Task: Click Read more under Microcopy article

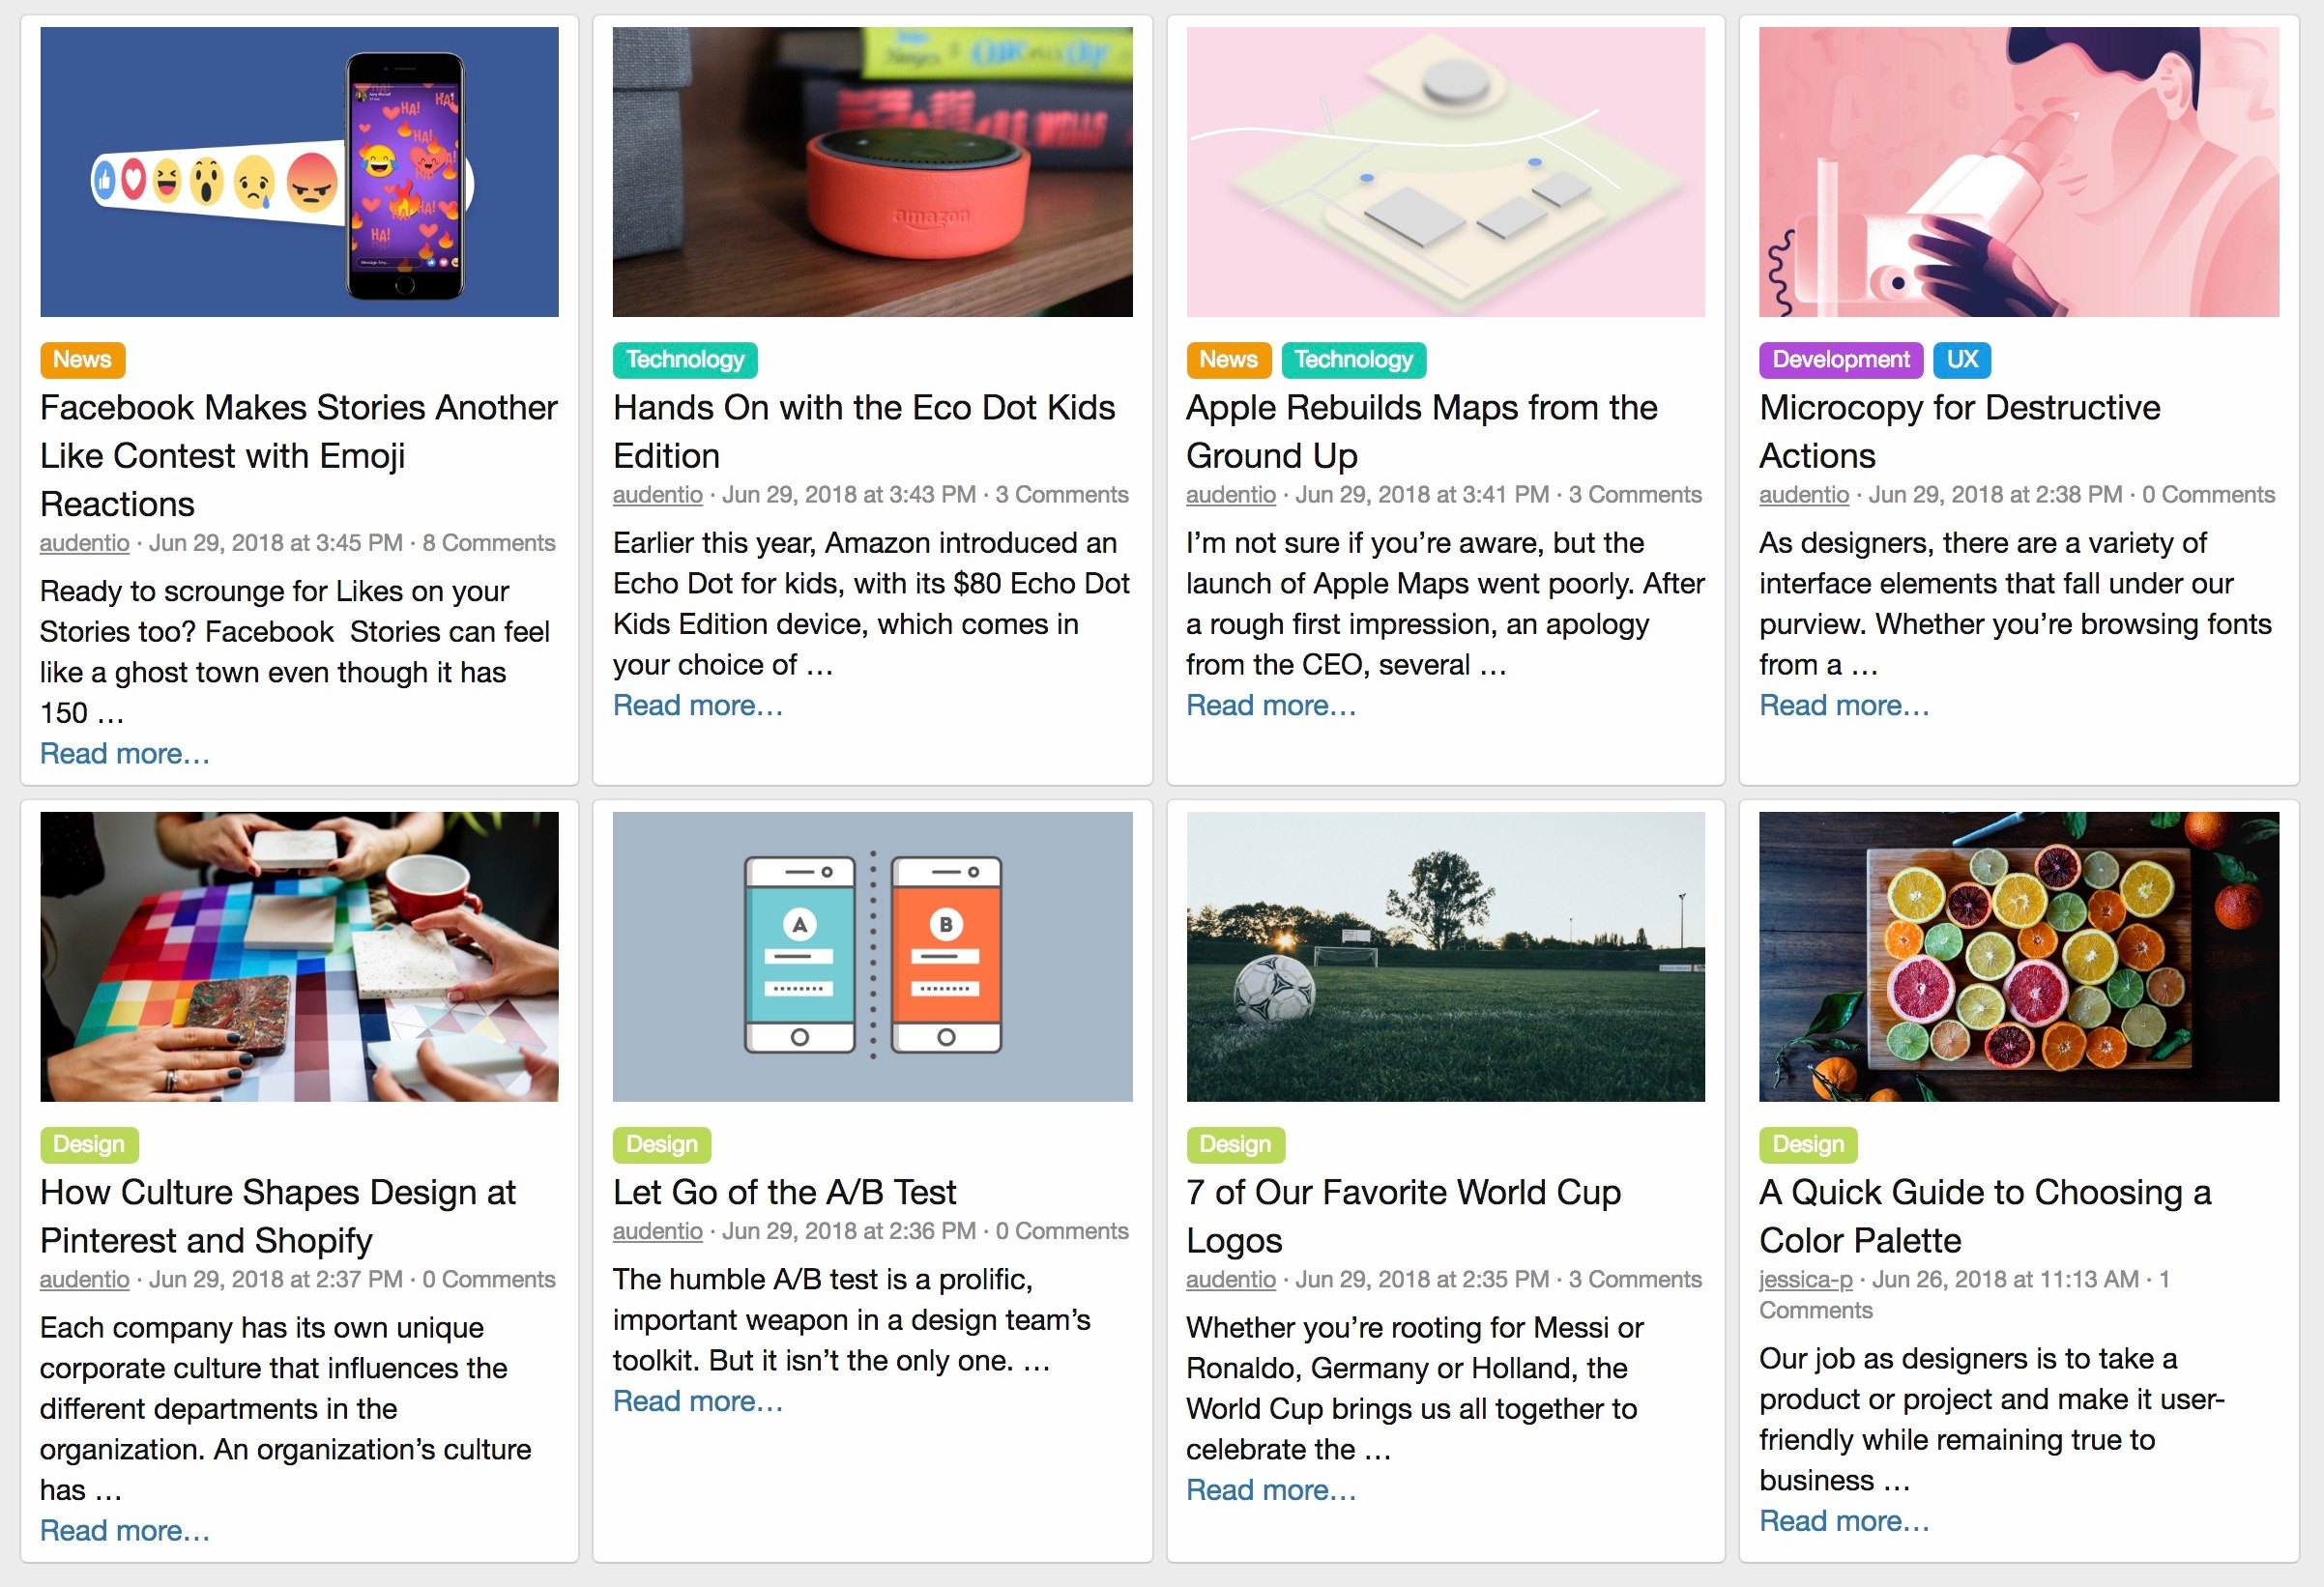Action: 1844,706
